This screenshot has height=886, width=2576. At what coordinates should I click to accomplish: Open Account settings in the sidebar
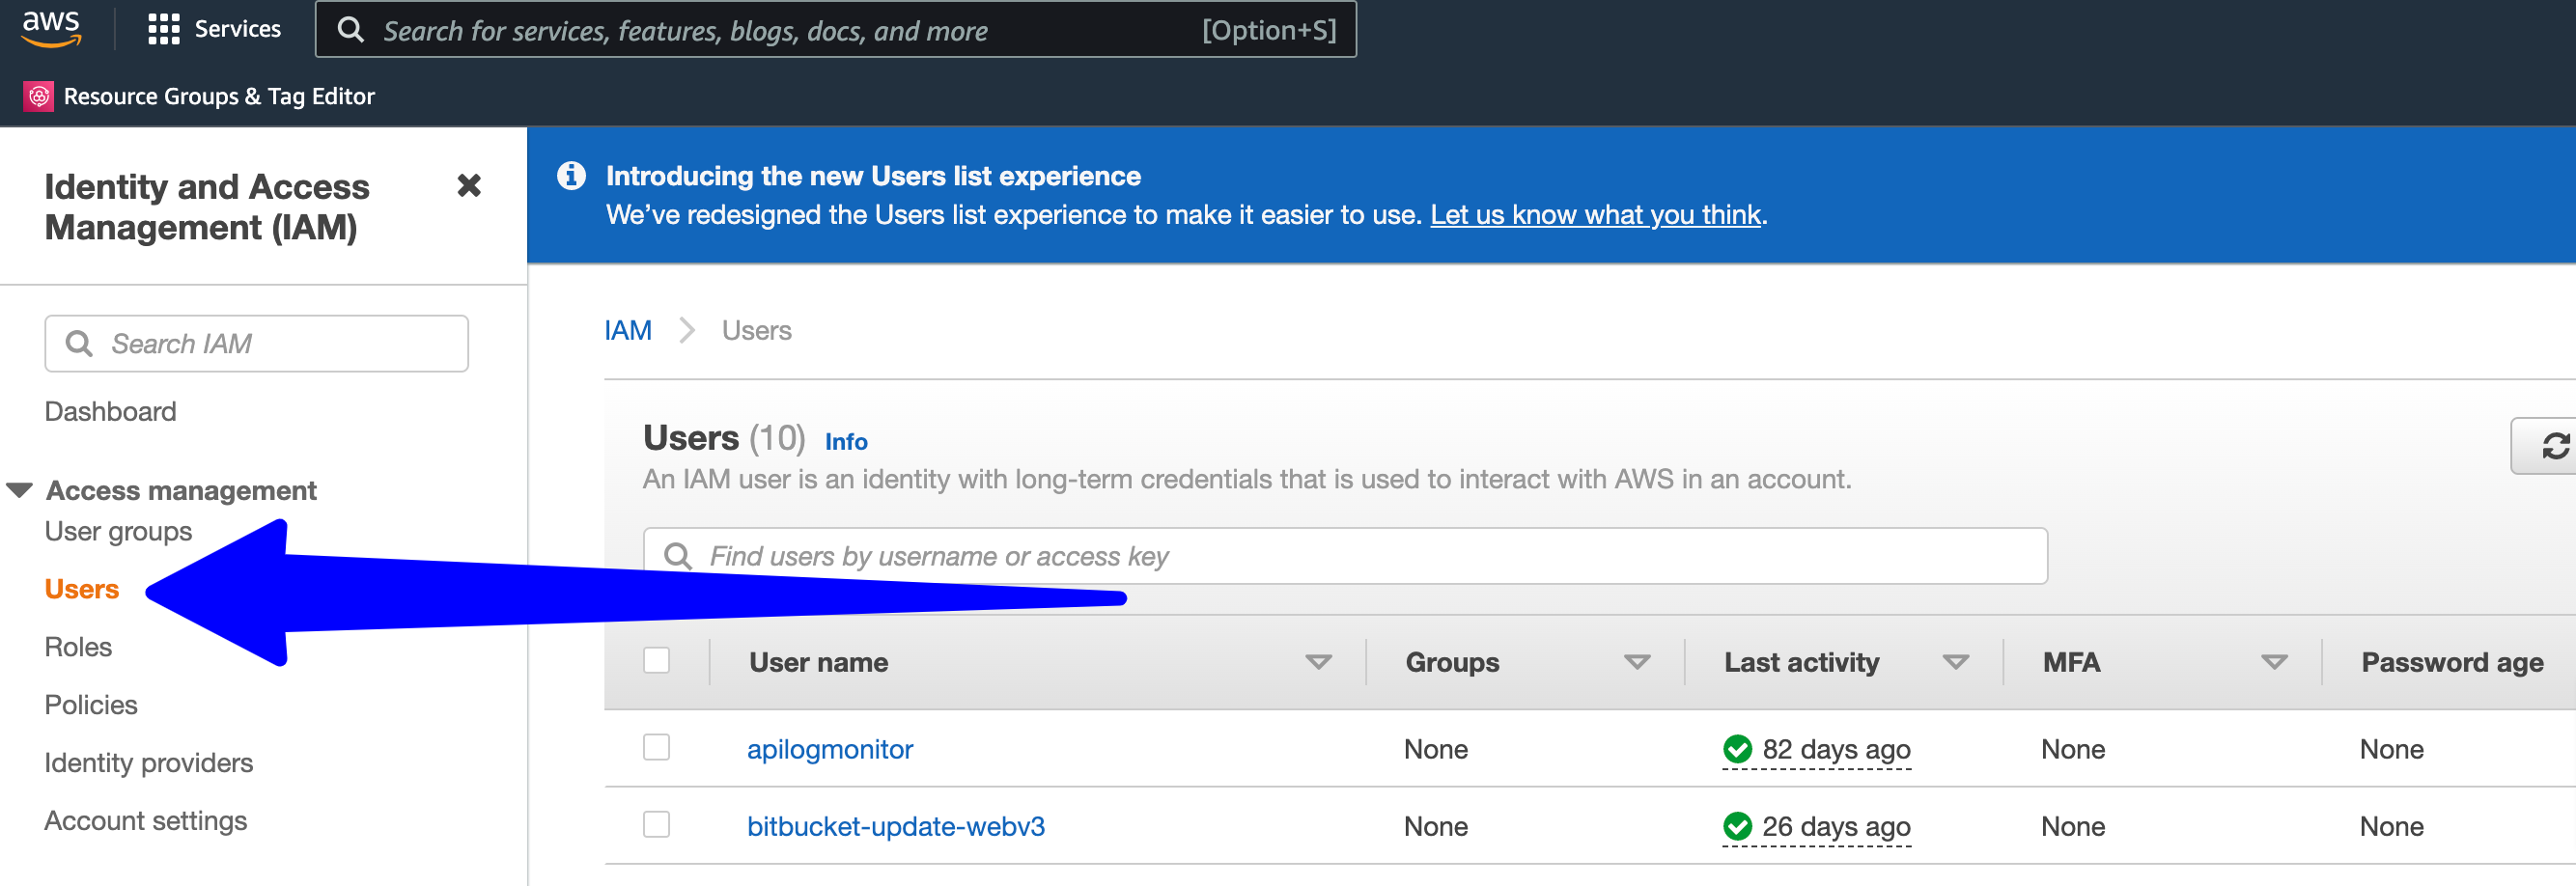(x=146, y=821)
